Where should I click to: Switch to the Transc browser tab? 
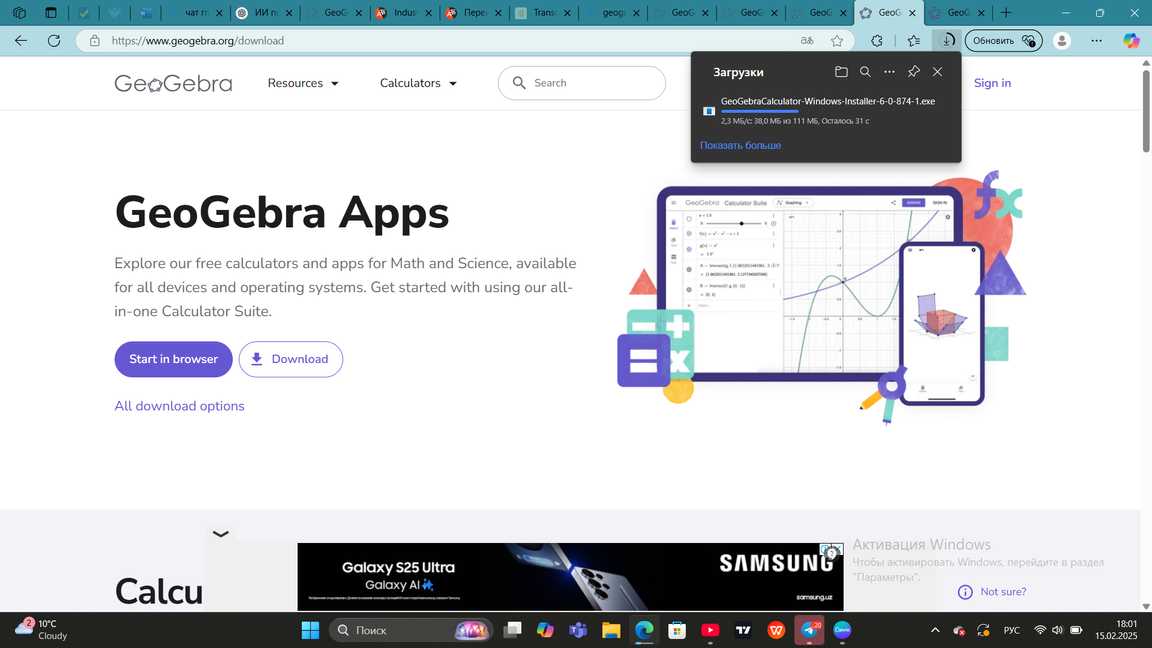point(538,13)
